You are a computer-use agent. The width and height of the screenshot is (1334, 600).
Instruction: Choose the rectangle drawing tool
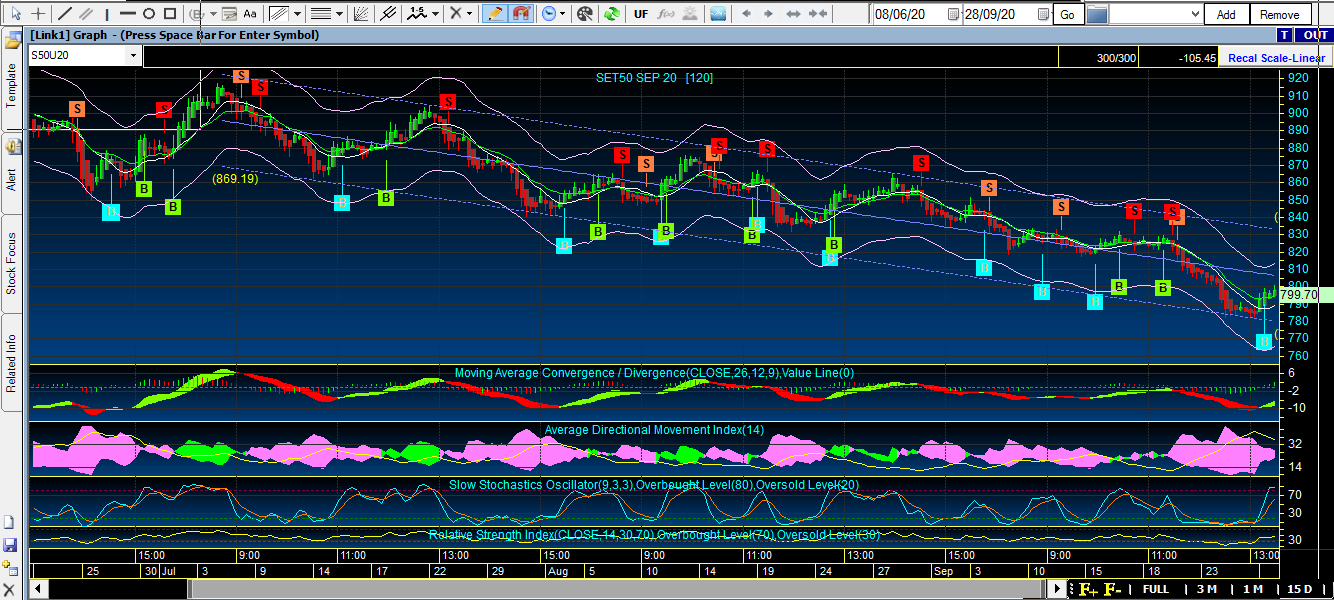coord(170,14)
